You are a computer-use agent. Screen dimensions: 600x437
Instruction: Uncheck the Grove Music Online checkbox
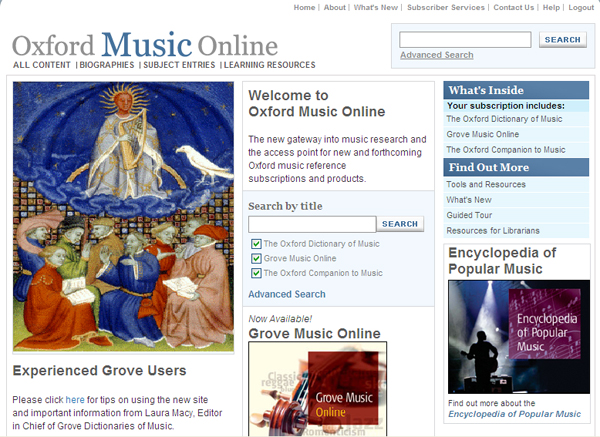point(256,259)
